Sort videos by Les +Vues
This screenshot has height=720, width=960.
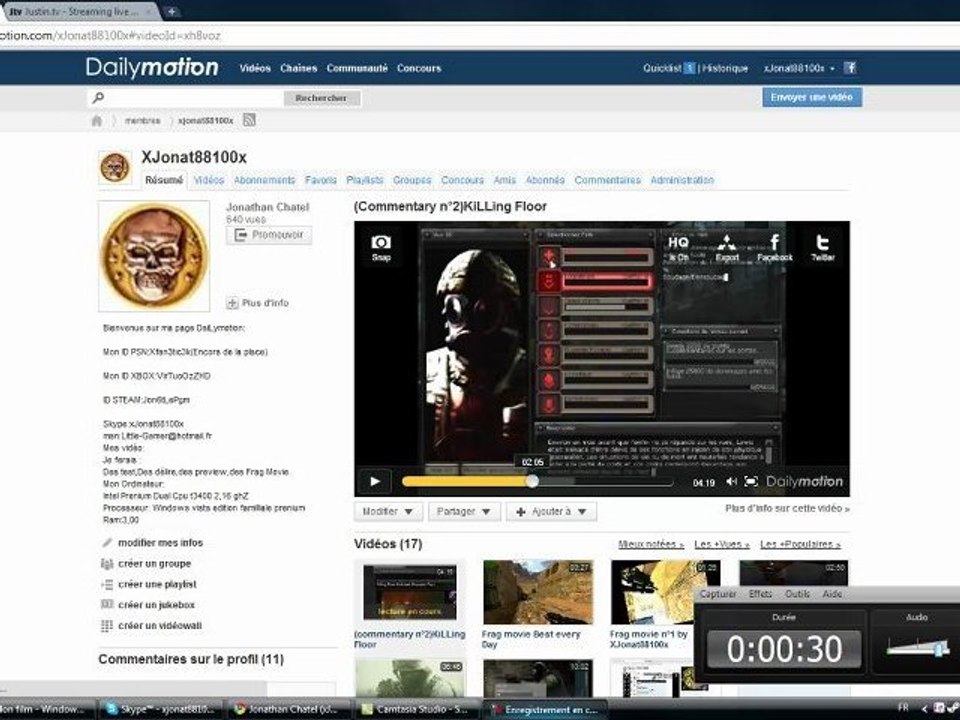pyautogui.click(x=722, y=544)
